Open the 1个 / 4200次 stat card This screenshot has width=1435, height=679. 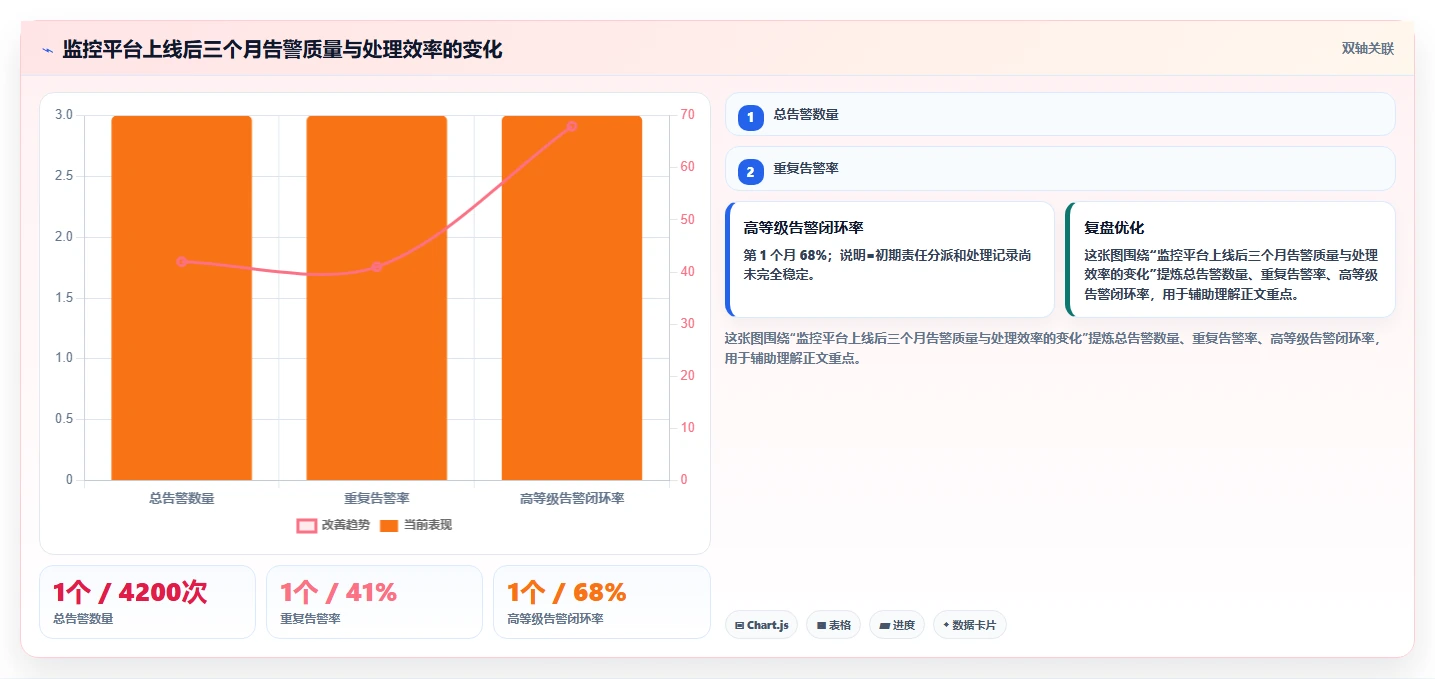click(x=147, y=602)
